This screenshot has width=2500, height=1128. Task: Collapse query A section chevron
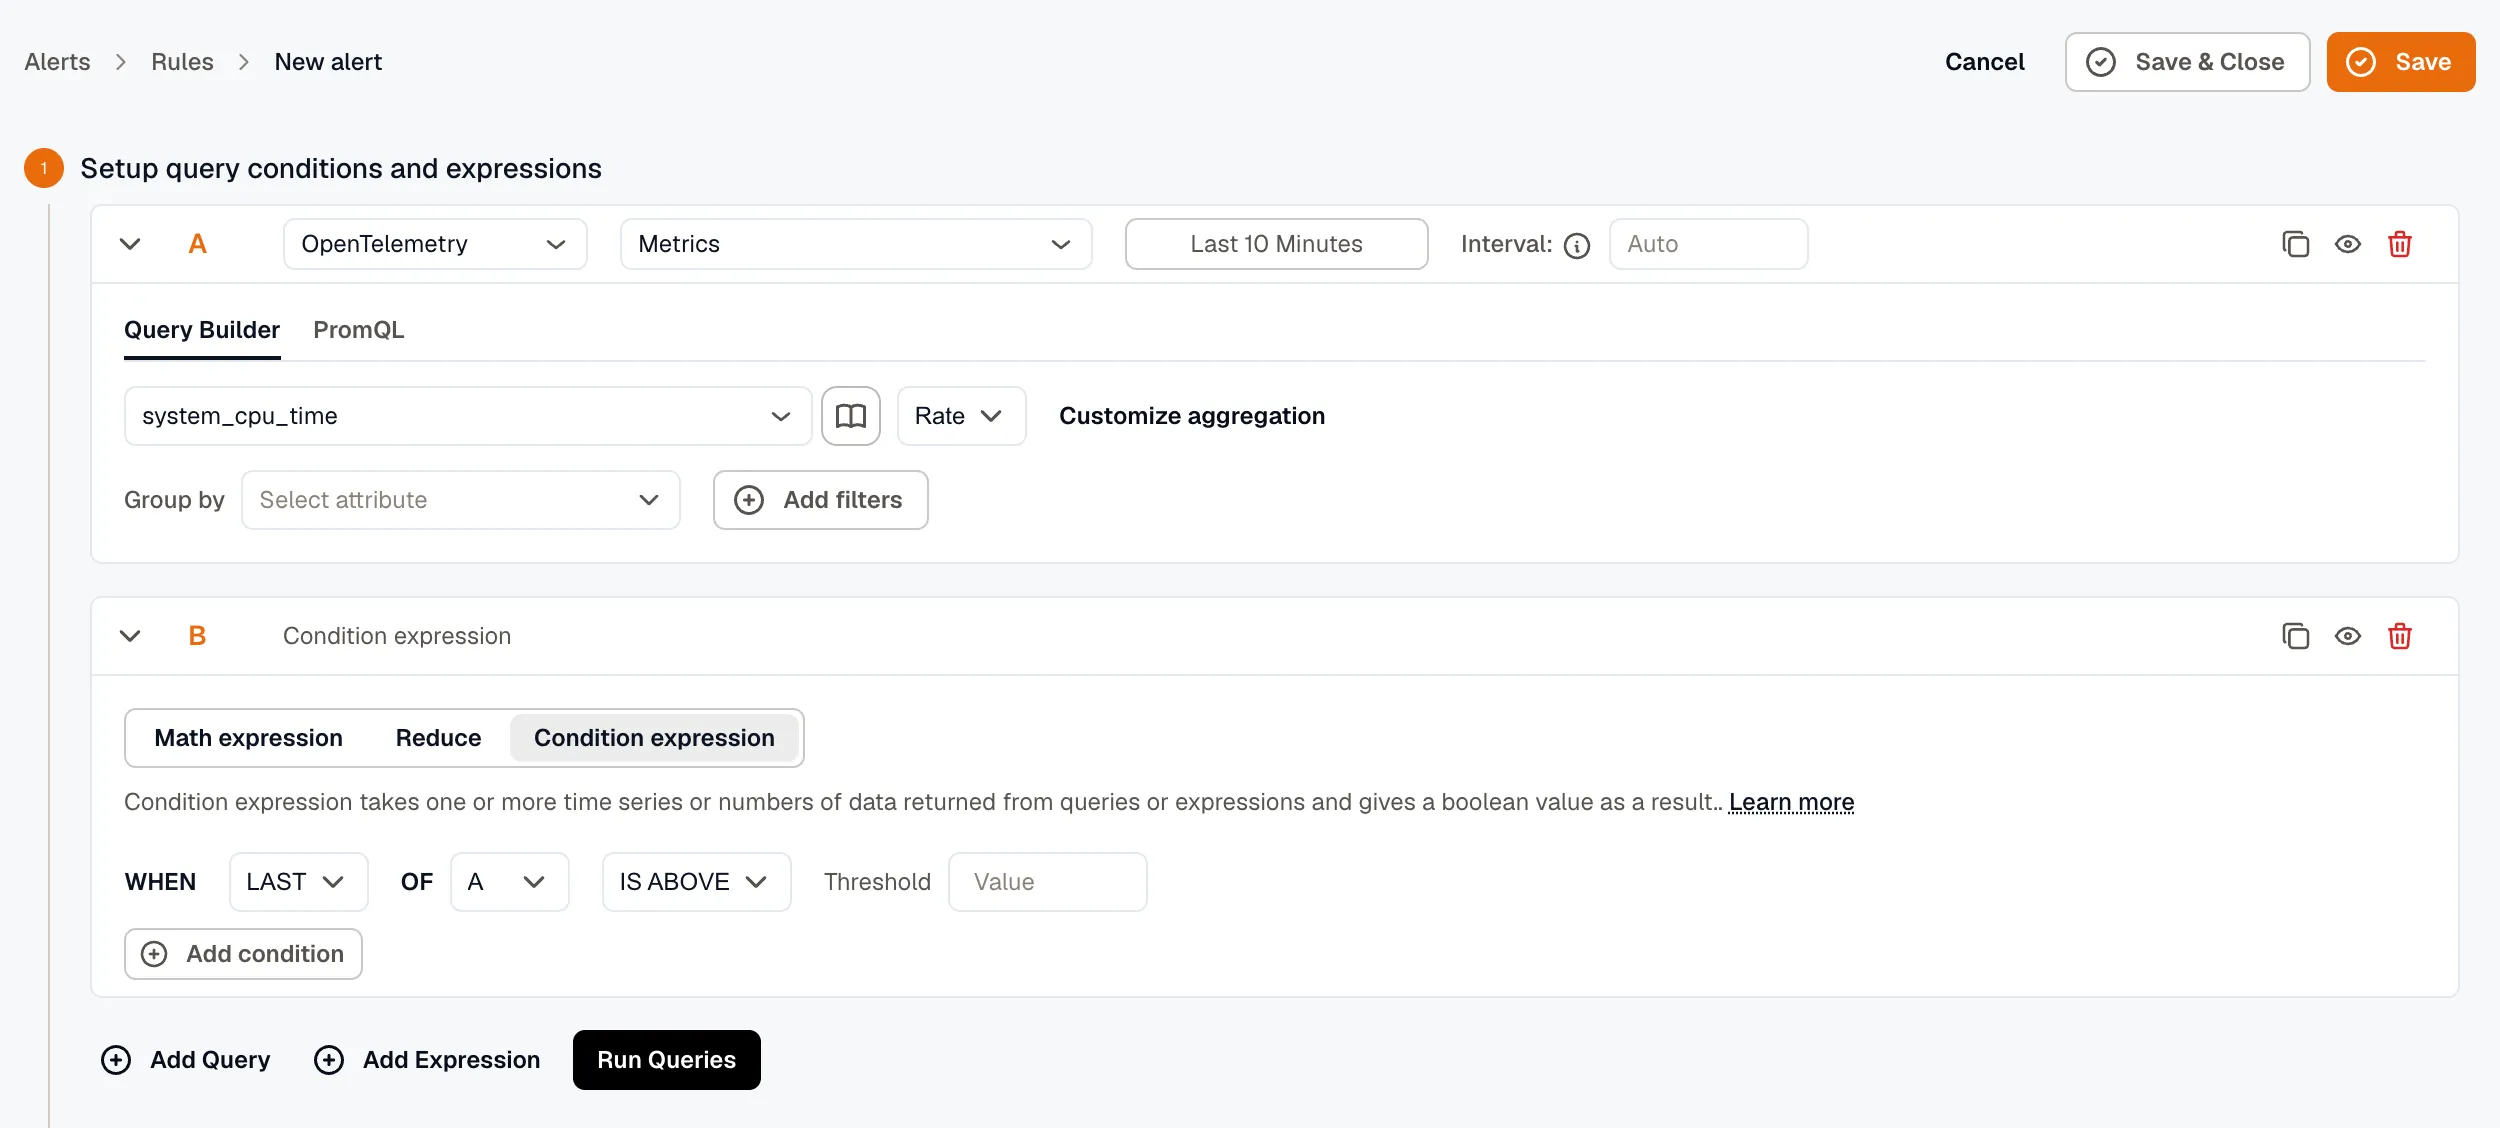pyautogui.click(x=130, y=244)
